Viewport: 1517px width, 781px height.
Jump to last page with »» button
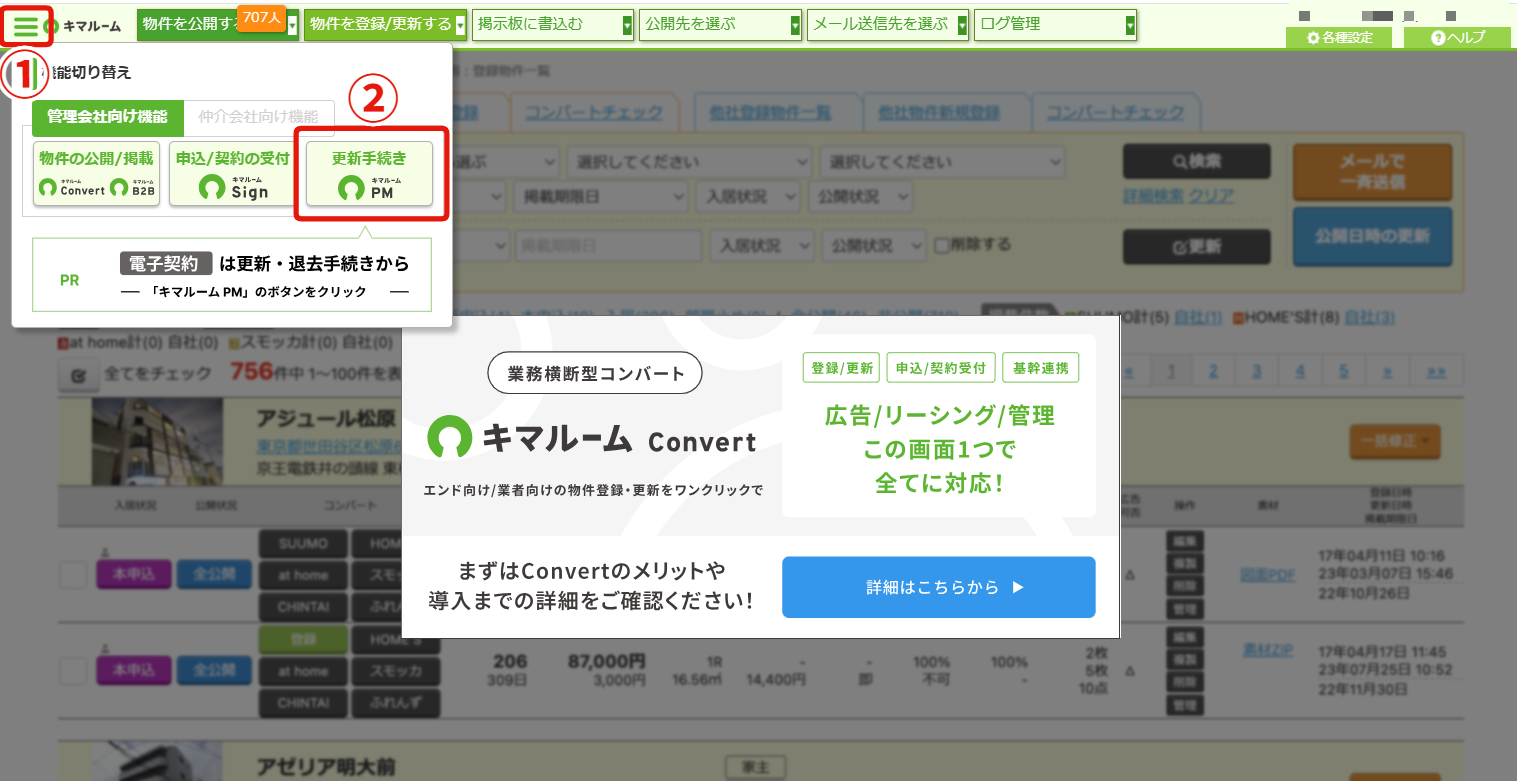(x=1436, y=372)
